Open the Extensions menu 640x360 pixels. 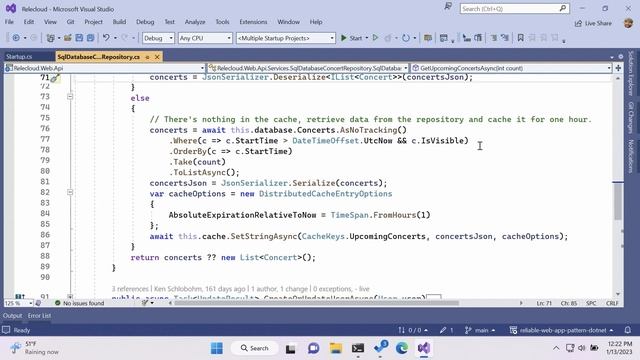[253, 22]
